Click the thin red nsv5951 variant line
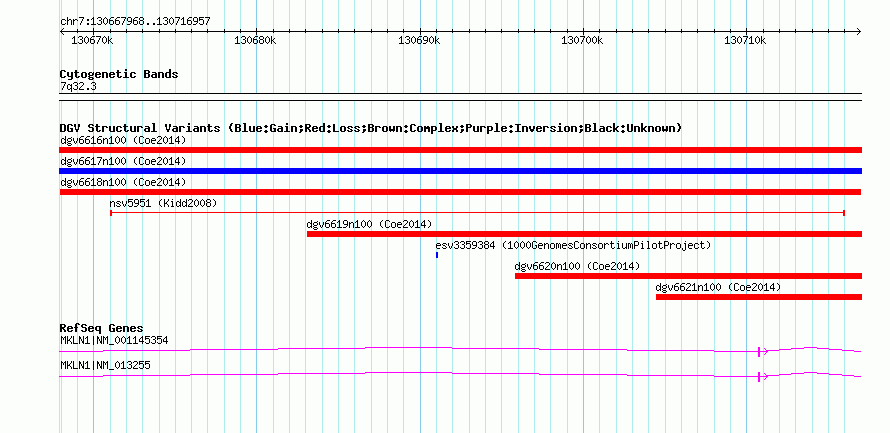Image resolution: width=890 pixels, height=433 pixels. pos(477,213)
